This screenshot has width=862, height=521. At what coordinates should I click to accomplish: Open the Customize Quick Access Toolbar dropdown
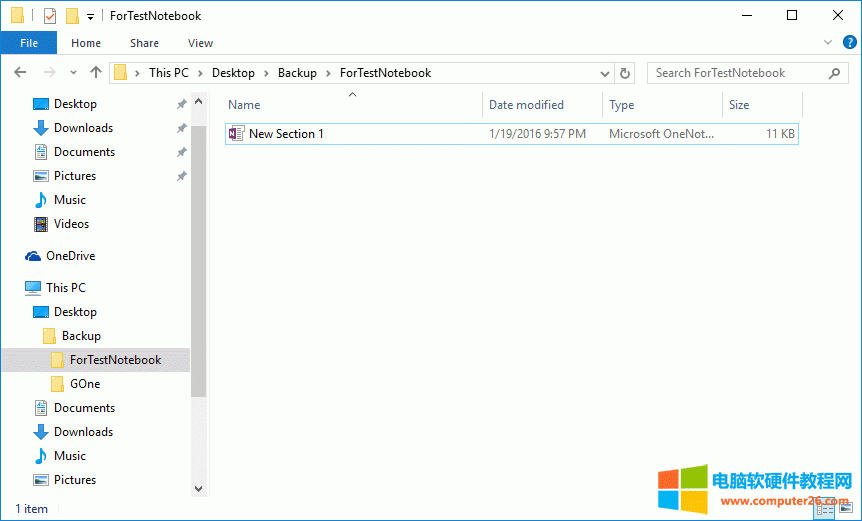91,16
